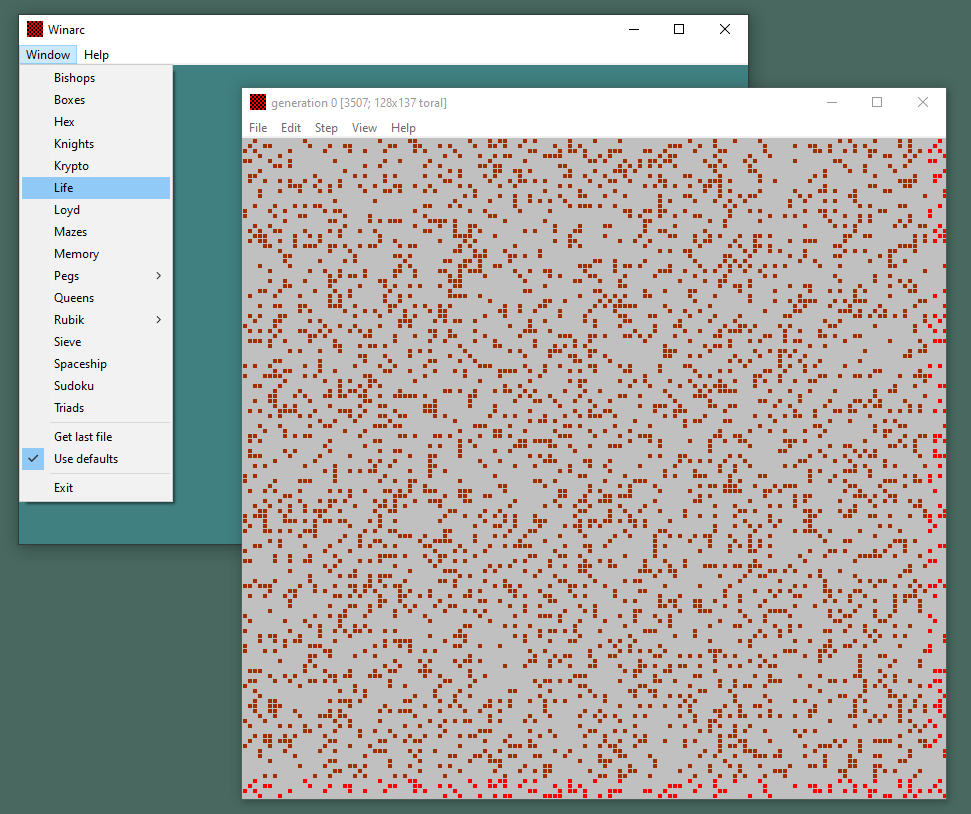Open Sudoku from the menu
971x814 pixels.
coord(96,386)
